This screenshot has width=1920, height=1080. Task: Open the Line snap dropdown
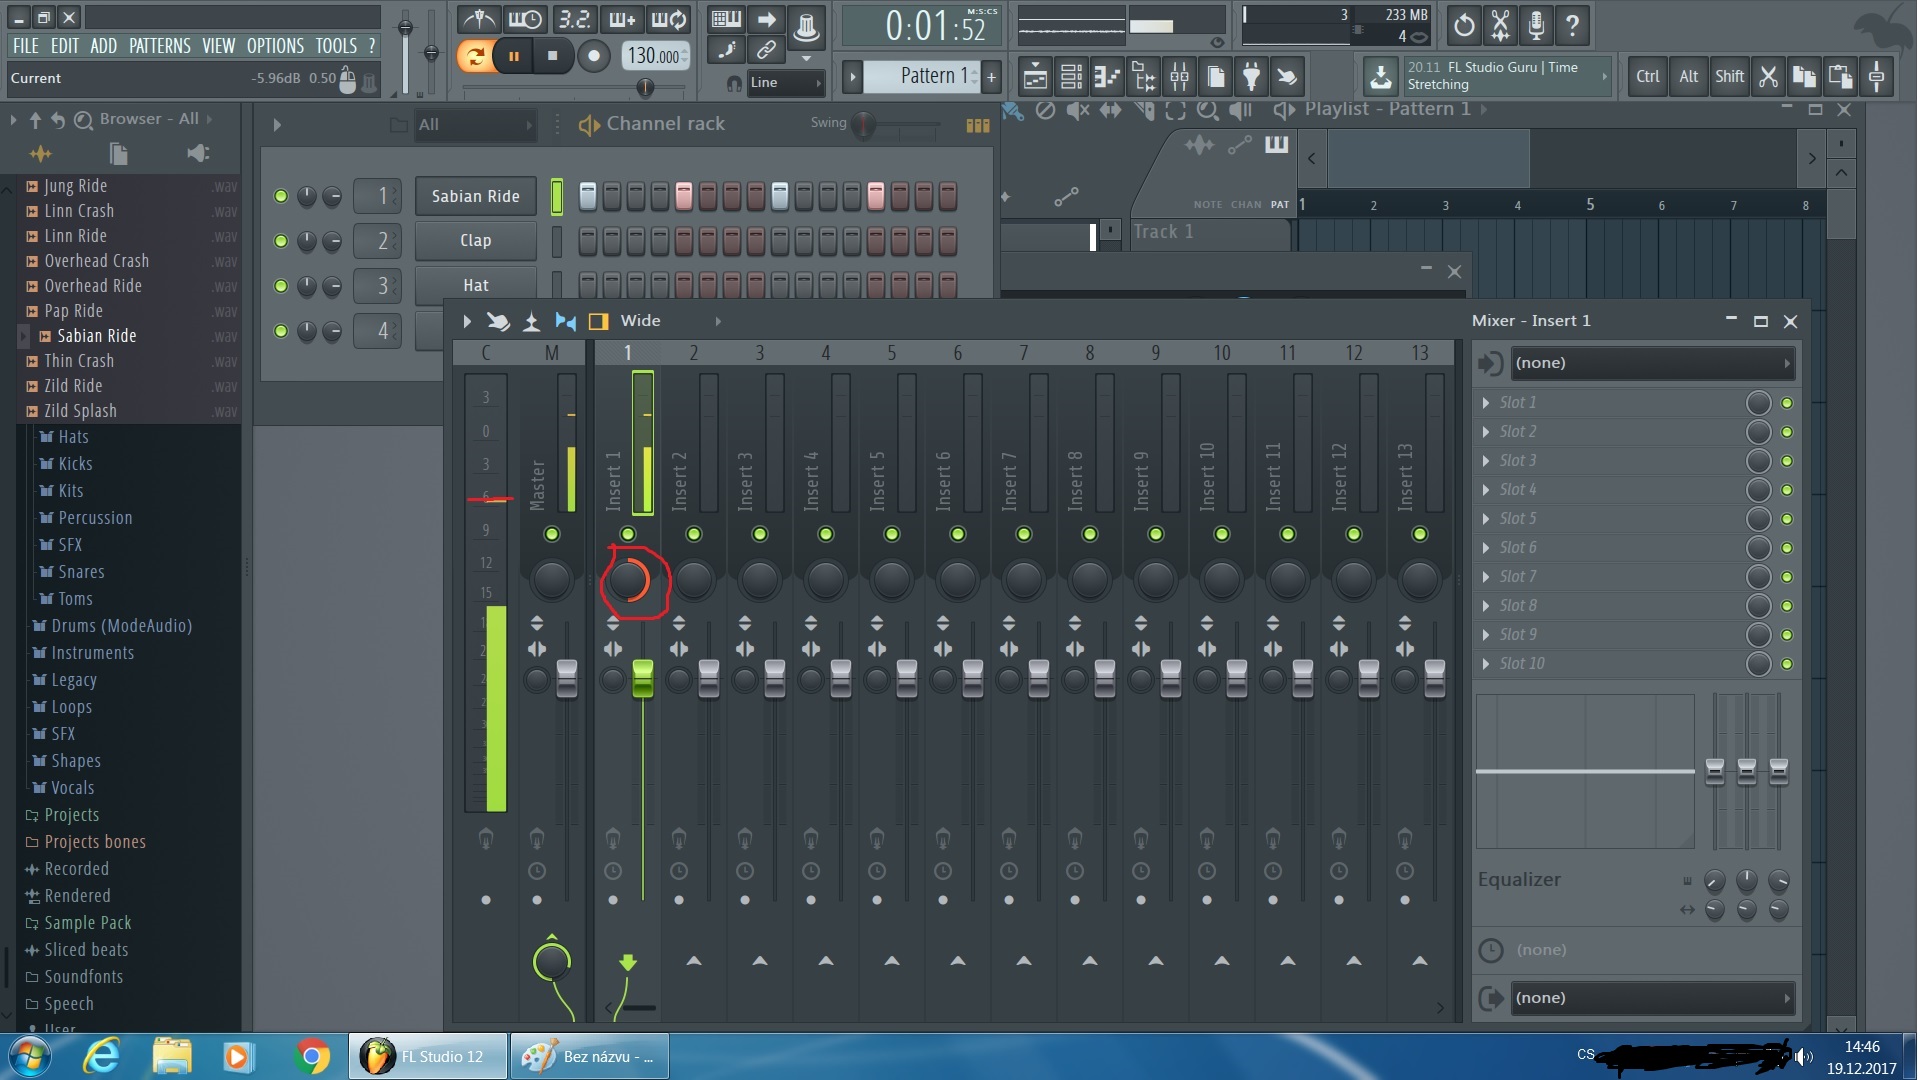(785, 83)
